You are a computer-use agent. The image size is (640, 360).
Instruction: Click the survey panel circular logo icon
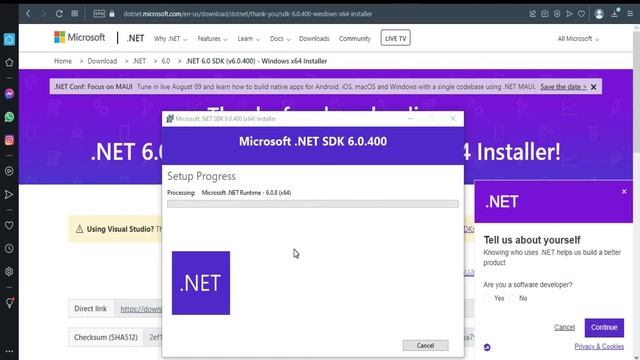point(487,347)
